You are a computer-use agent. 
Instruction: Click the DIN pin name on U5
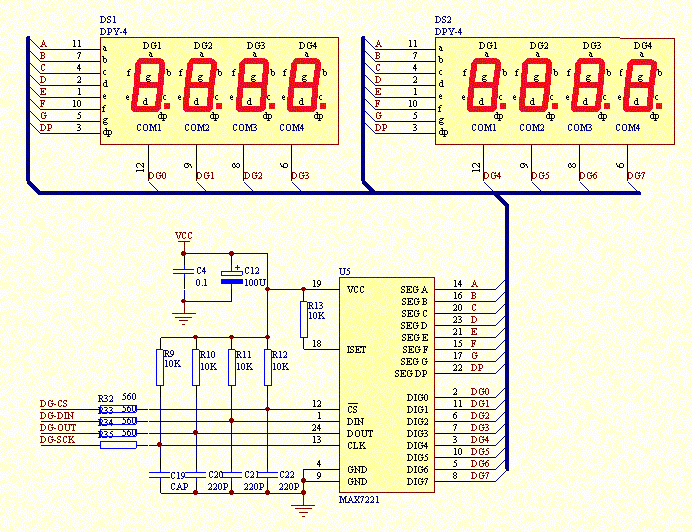coord(355,422)
